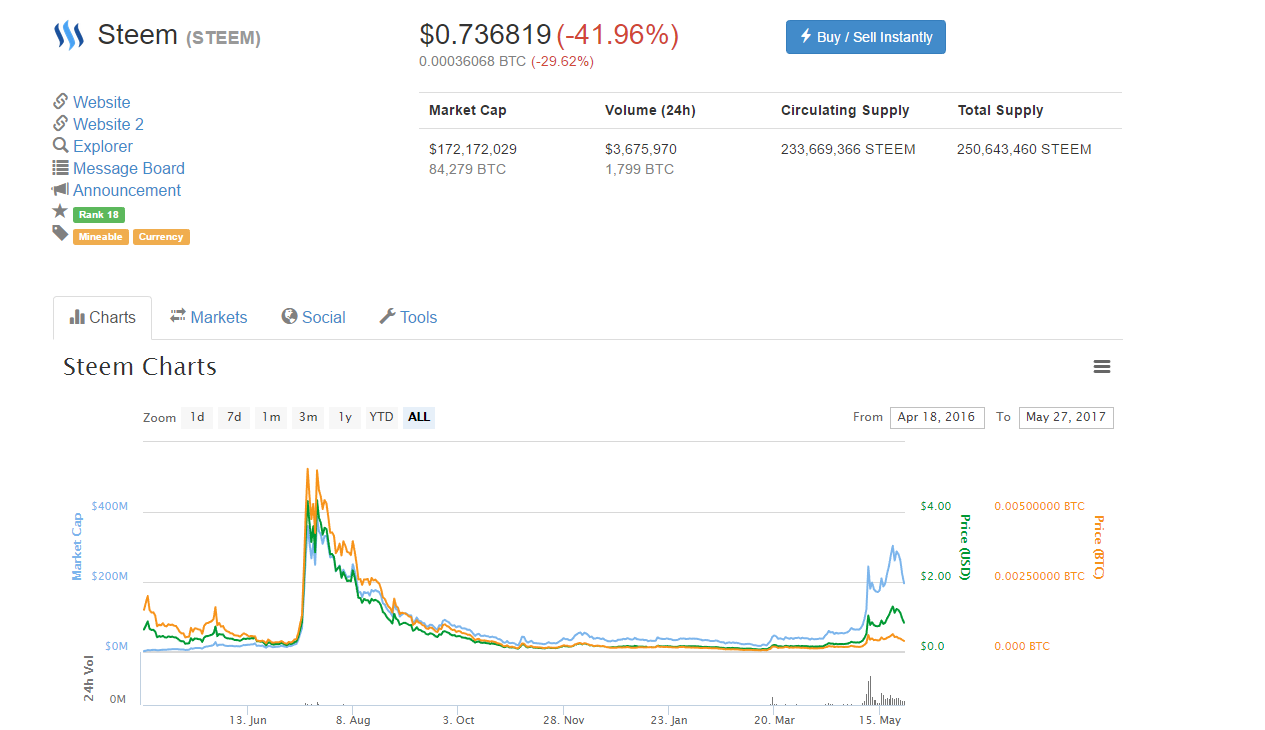Image resolution: width=1265 pixels, height=730 pixels.
Task: Click the 15. May axis date label
Action: [881, 720]
